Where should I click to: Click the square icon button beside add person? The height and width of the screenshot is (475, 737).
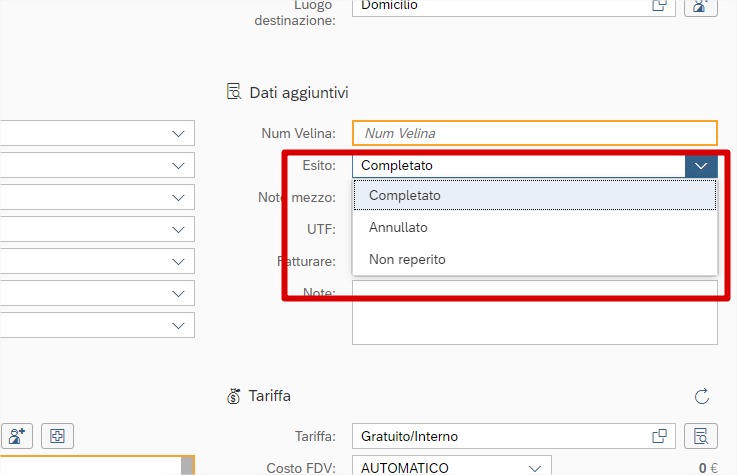(x=57, y=436)
